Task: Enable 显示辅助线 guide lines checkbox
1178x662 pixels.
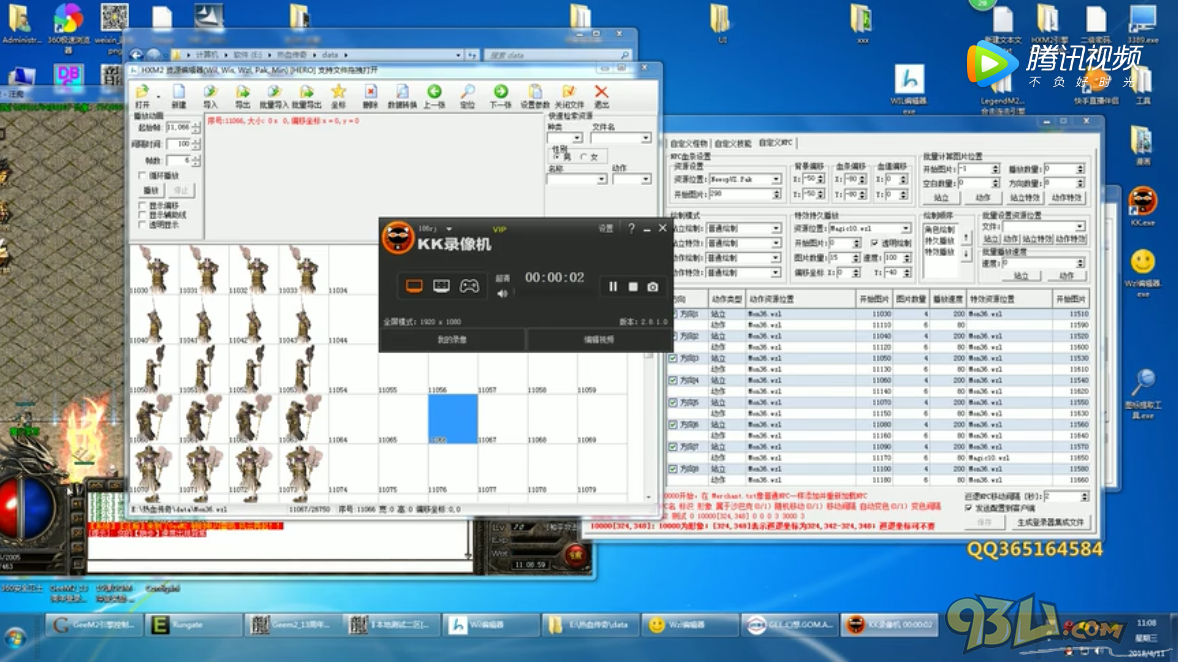Action: click(142, 215)
